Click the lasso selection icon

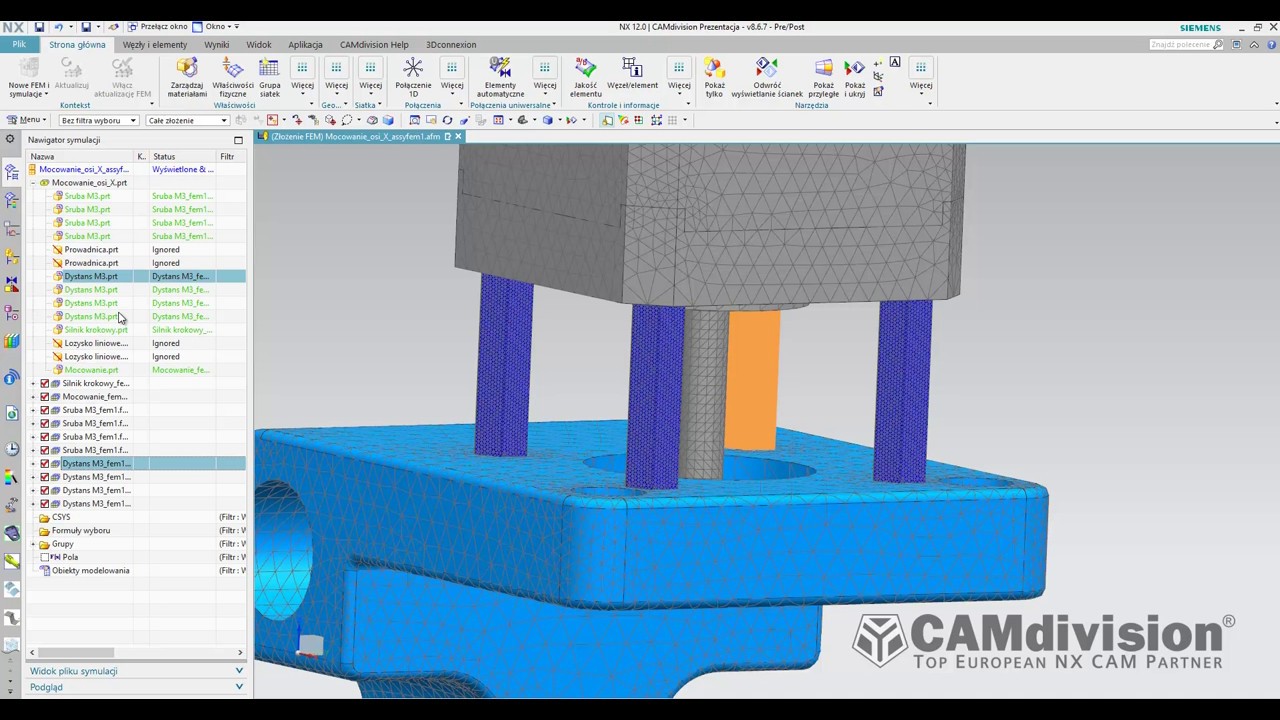click(x=347, y=120)
